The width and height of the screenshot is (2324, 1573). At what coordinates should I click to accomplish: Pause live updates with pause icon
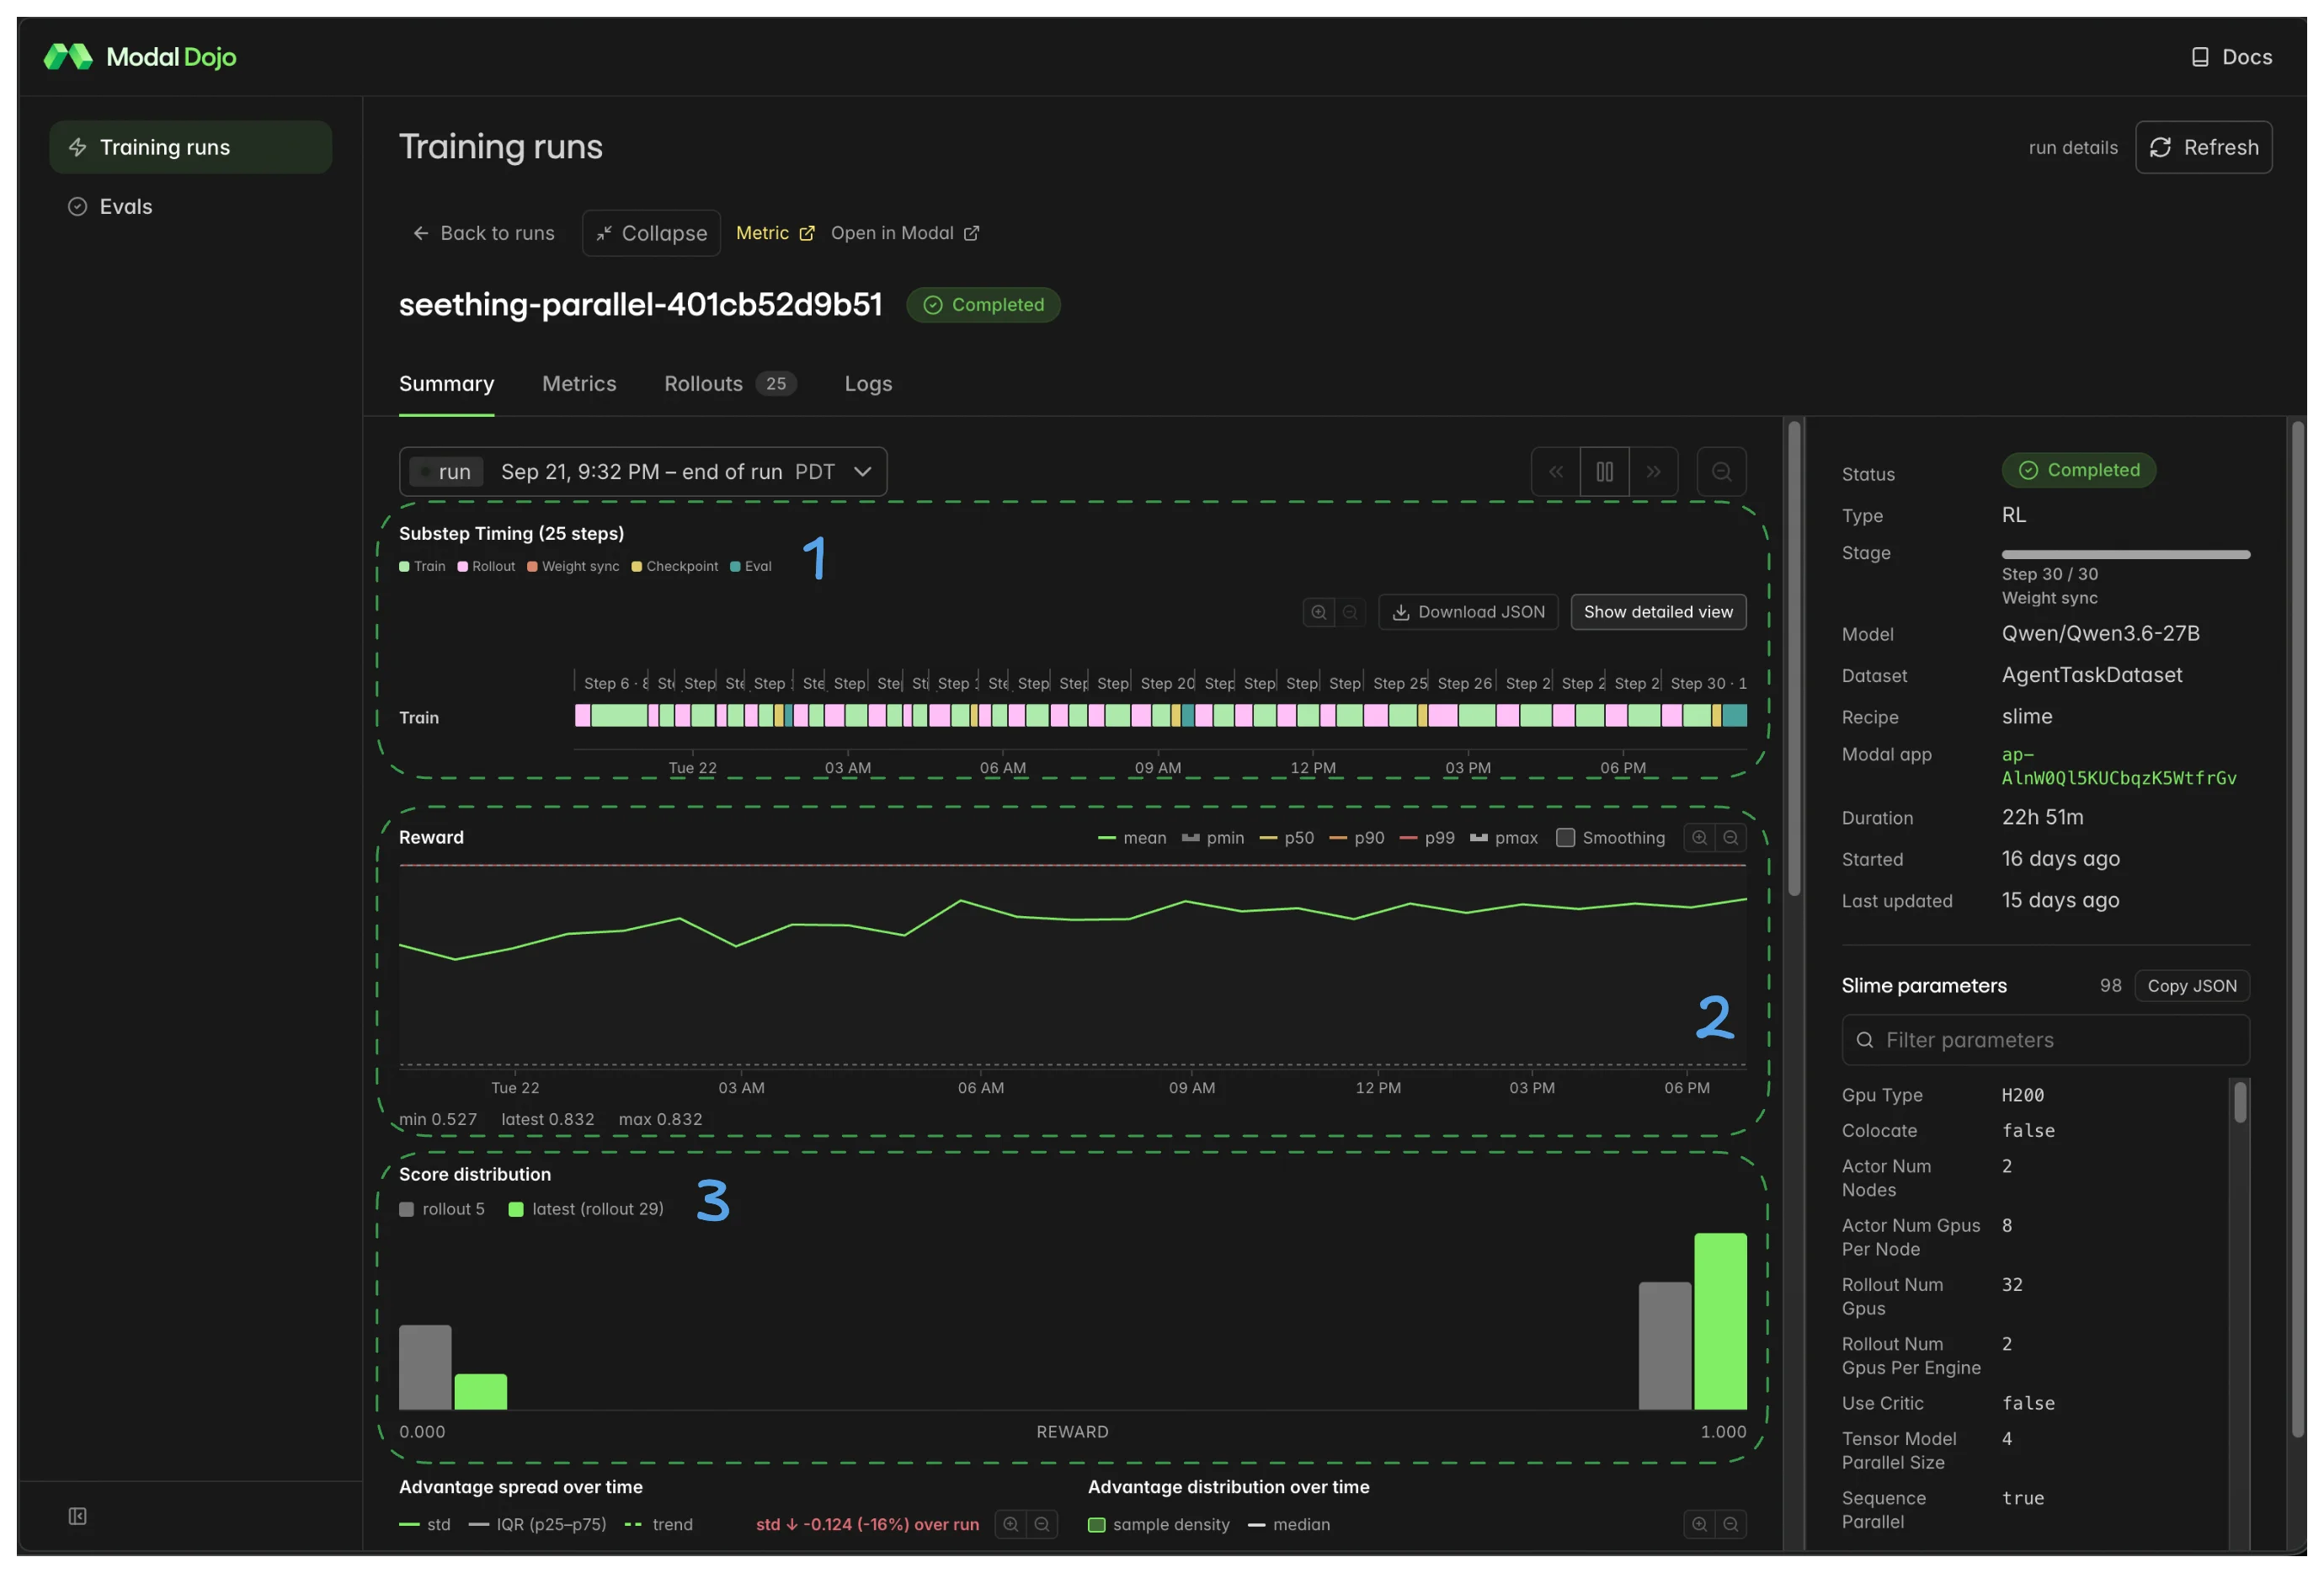pyautogui.click(x=1604, y=472)
